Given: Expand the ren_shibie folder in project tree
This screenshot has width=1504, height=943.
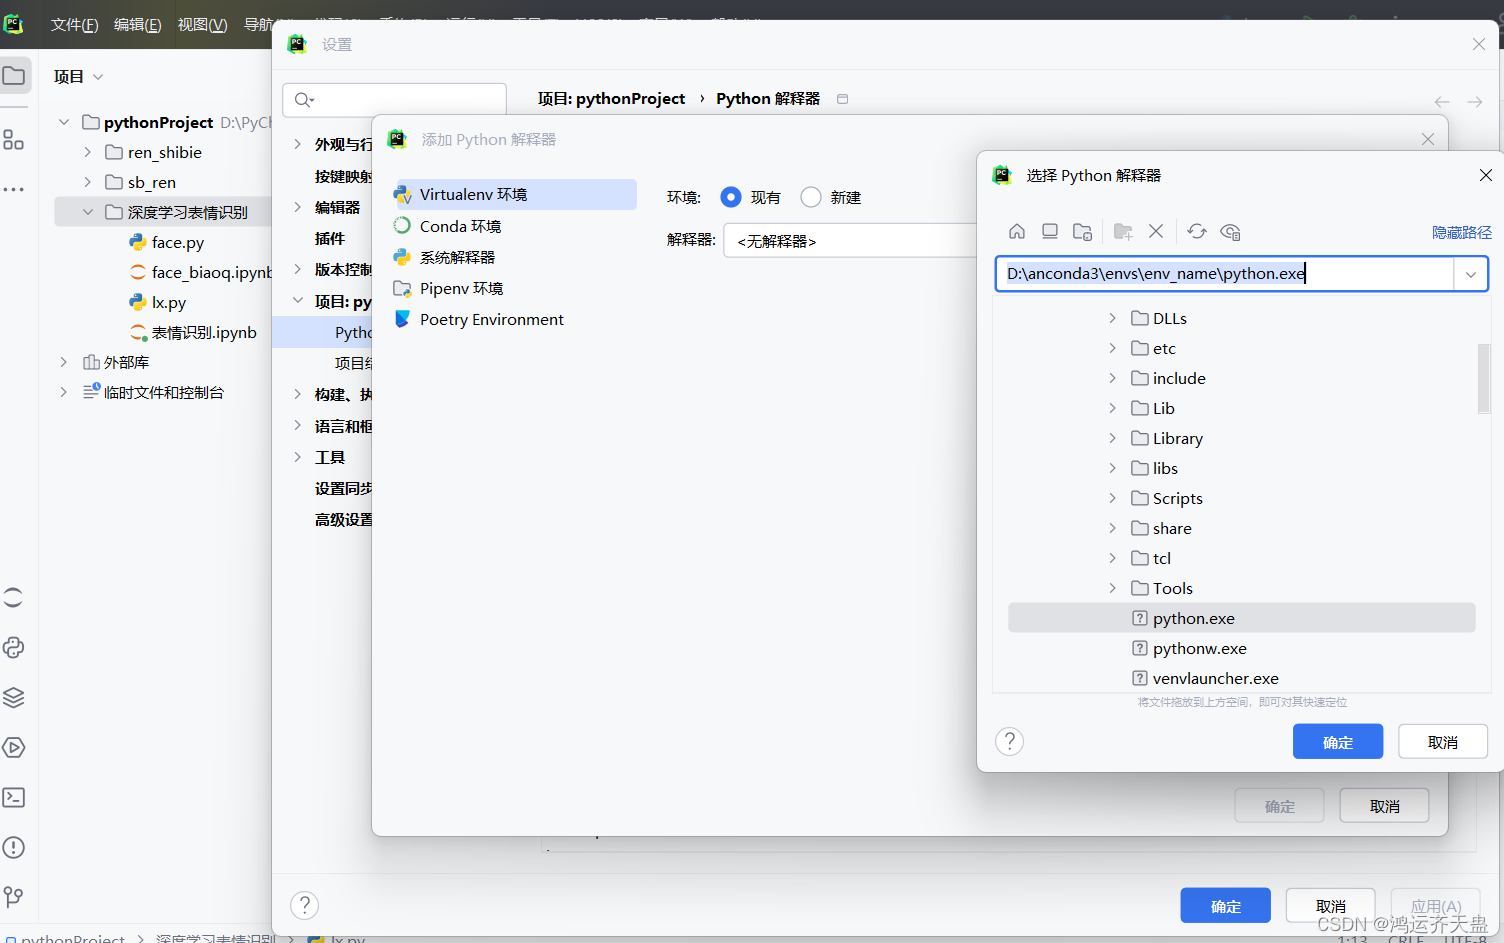Looking at the screenshot, I should (87, 152).
